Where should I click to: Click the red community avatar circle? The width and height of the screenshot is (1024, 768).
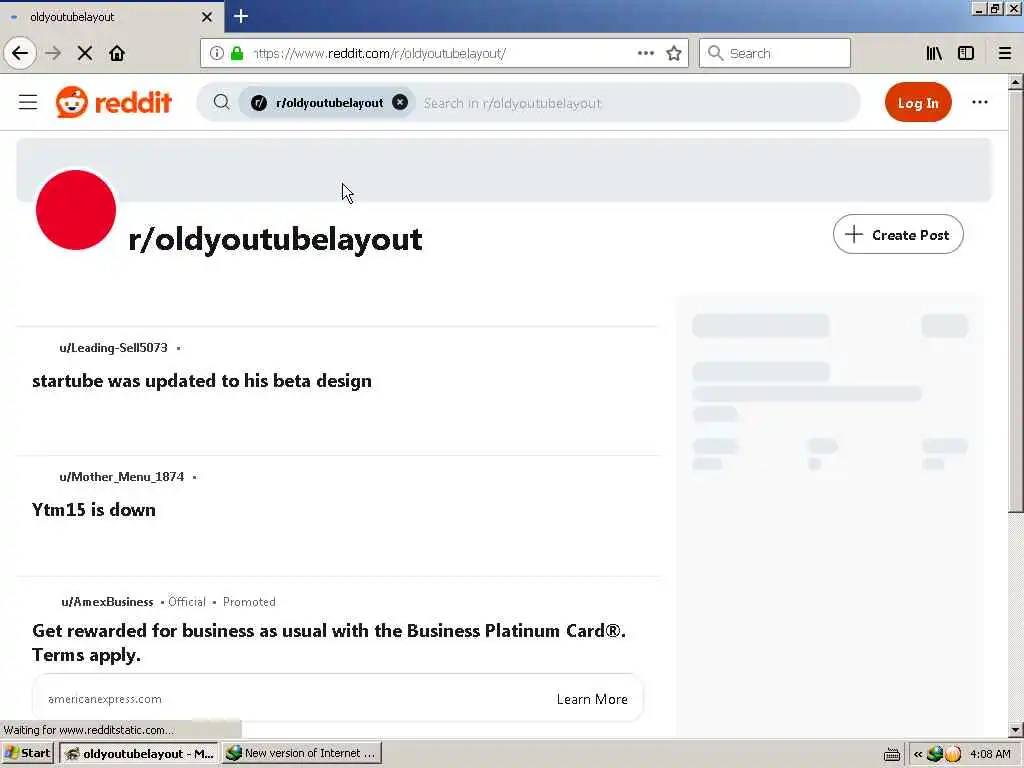(76, 210)
